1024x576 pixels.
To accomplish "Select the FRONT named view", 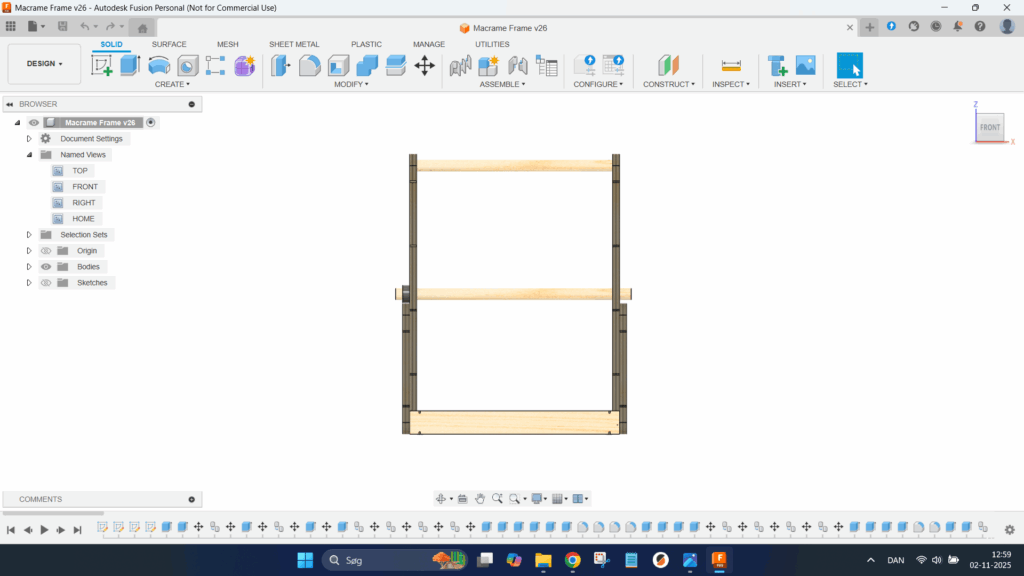I will point(85,187).
